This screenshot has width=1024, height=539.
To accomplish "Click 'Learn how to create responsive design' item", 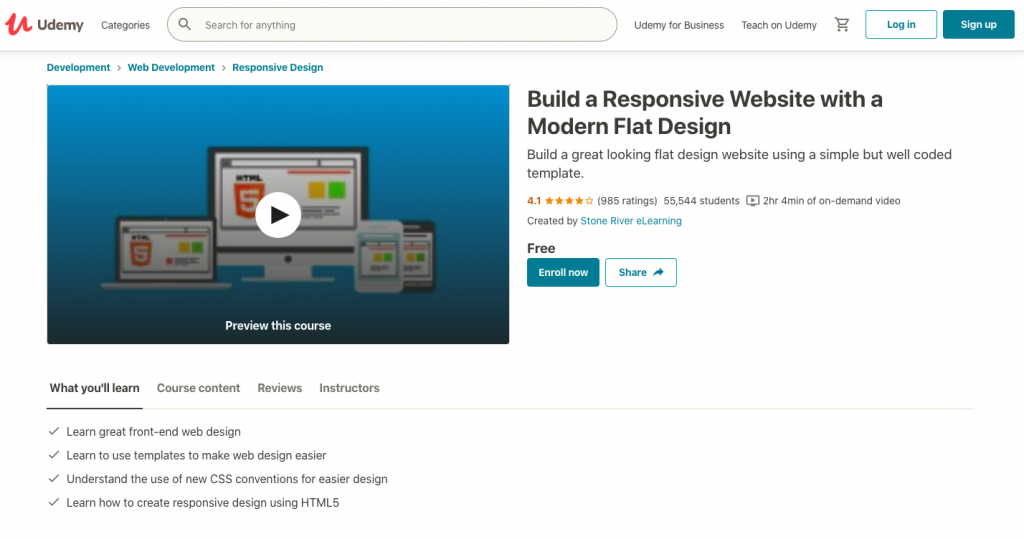I will click(202, 502).
